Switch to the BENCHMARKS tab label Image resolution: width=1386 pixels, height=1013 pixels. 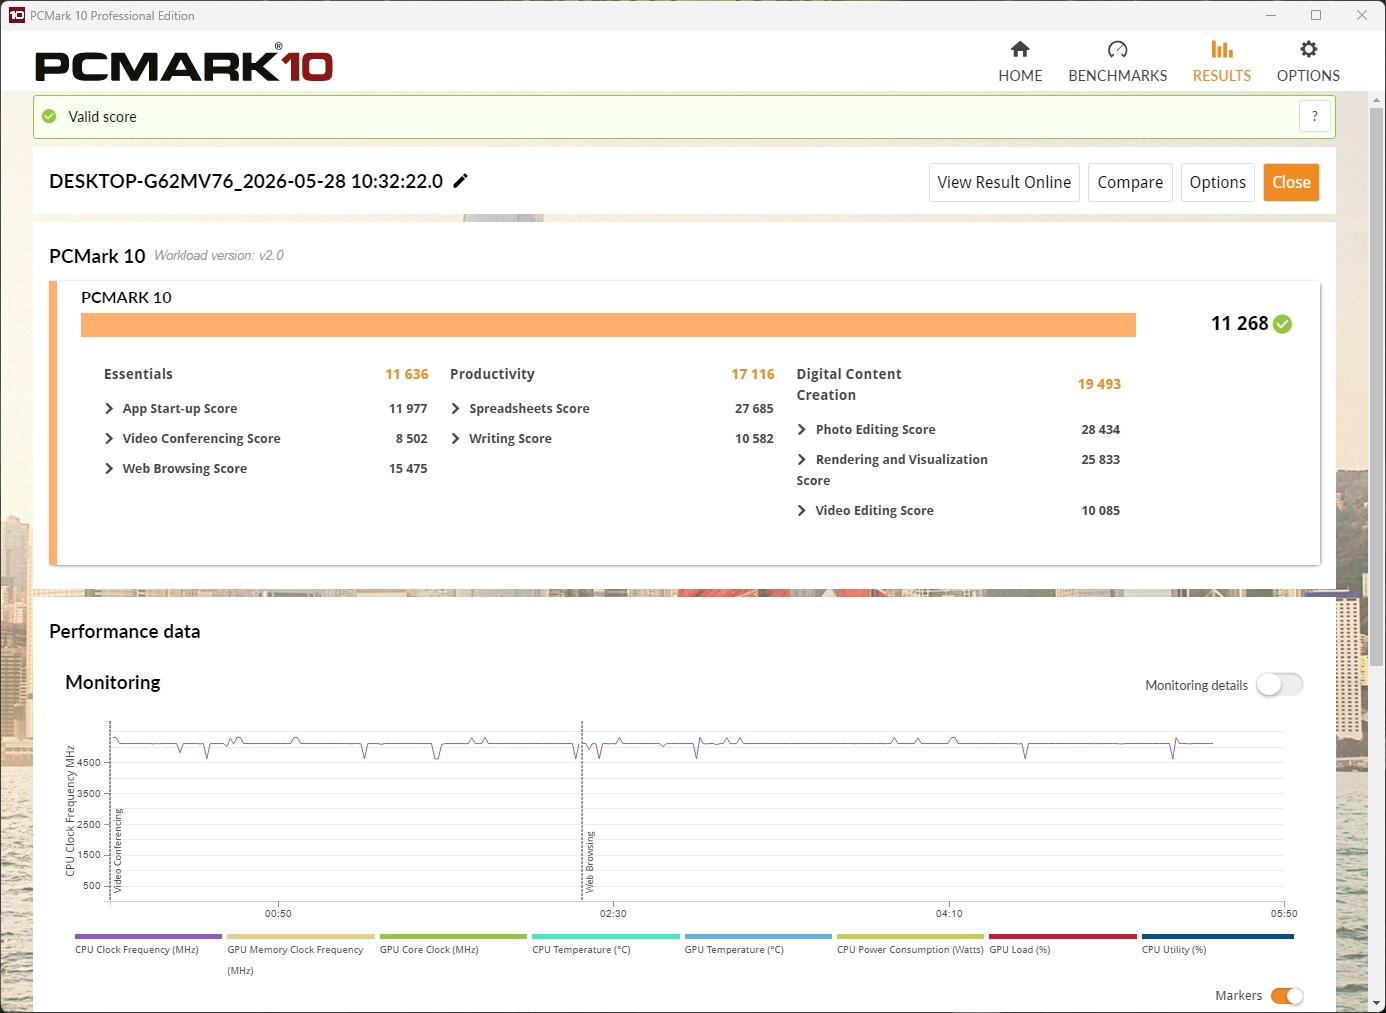[x=1118, y=76]
